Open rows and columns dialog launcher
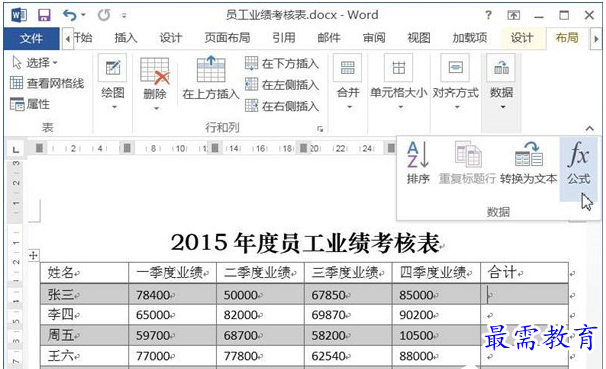Viewport: 606px width, 369px height. pyautogui.click(x=320, y=129)
